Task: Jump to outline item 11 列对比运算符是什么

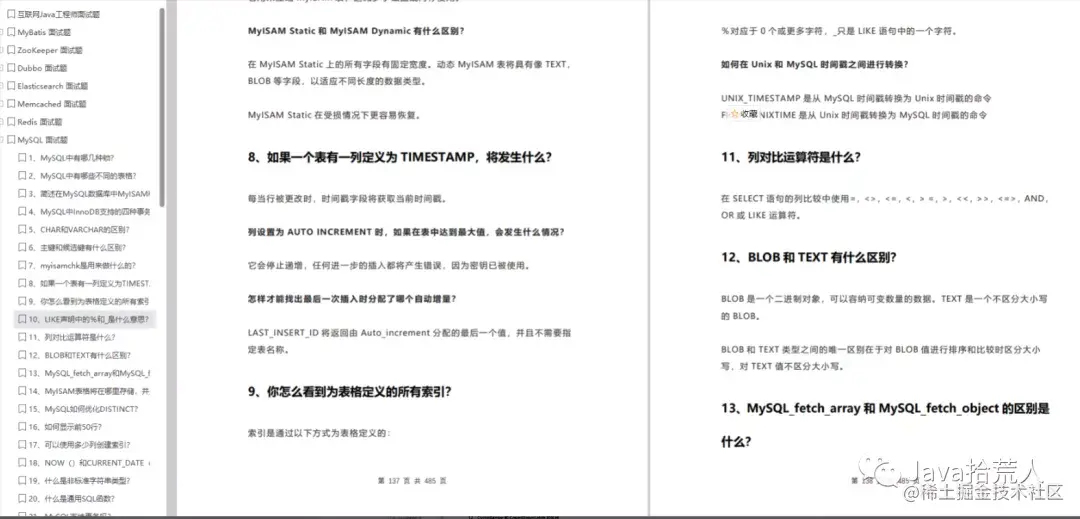Action: (x=72, y=337)
